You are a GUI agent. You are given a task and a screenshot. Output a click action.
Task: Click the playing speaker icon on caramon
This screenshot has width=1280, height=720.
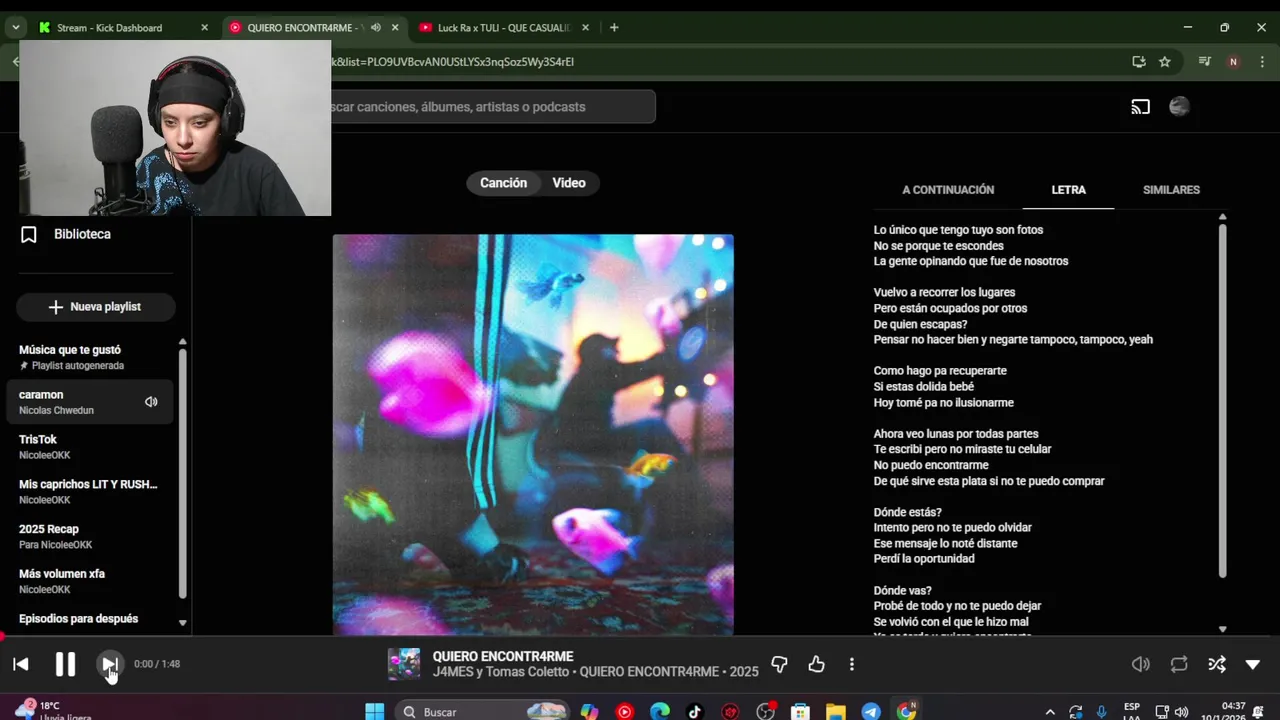(151, 402)
